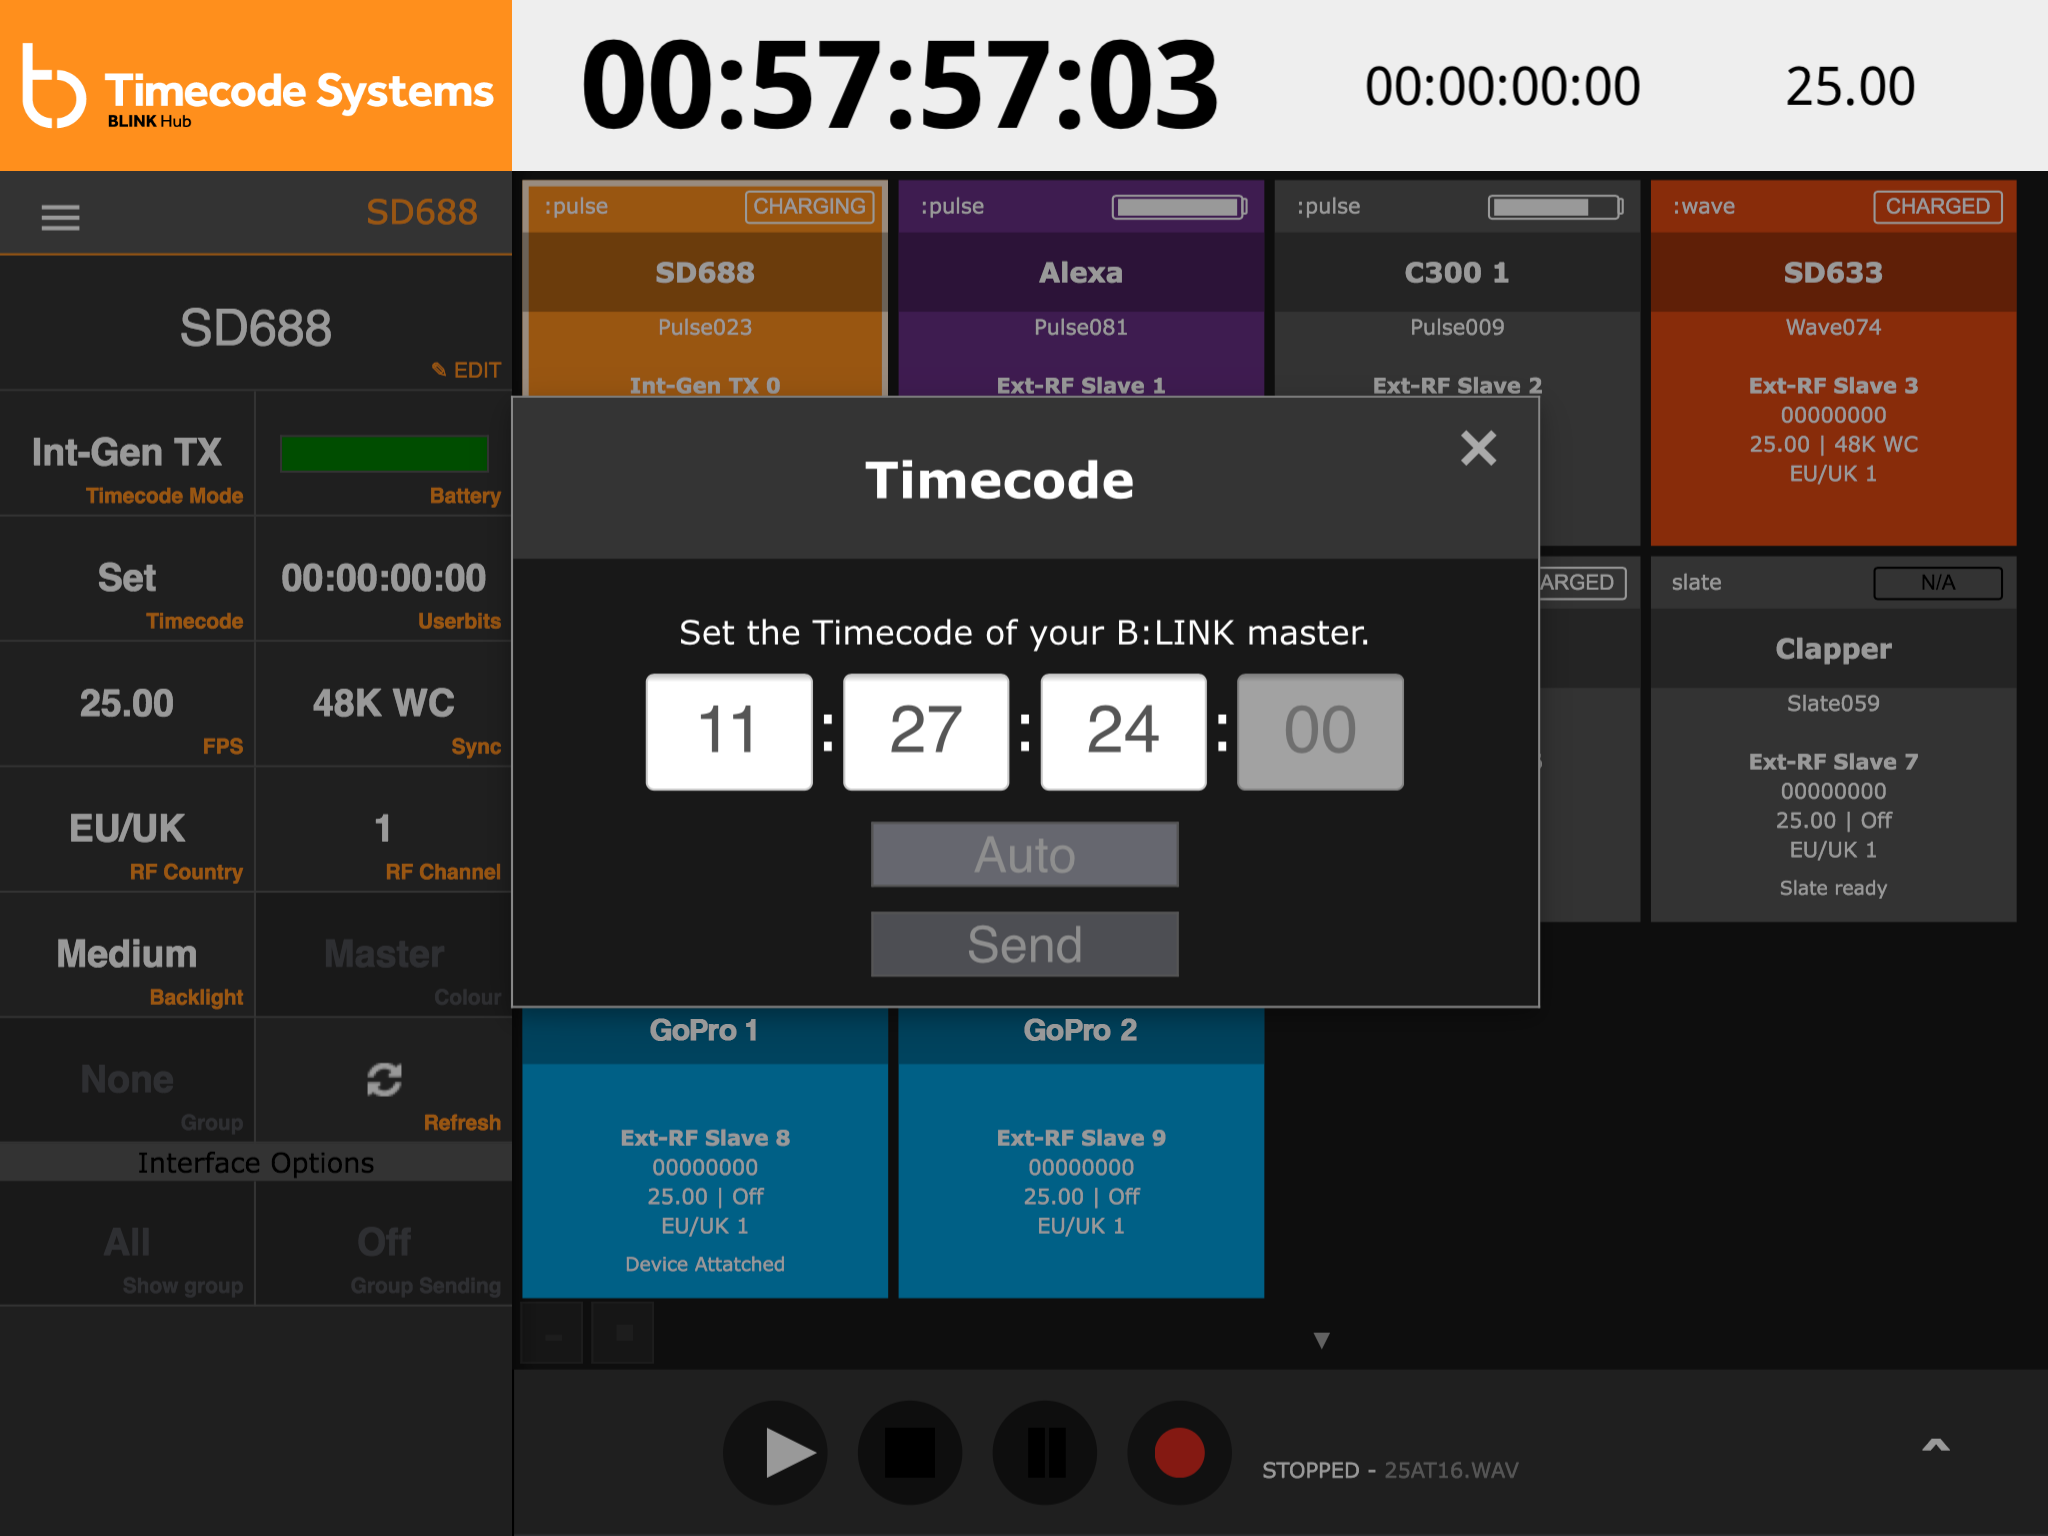The image size is (2048, 1536).
Task: Click the battery icon on Alexa card
Action: (x=1180, y=207)
